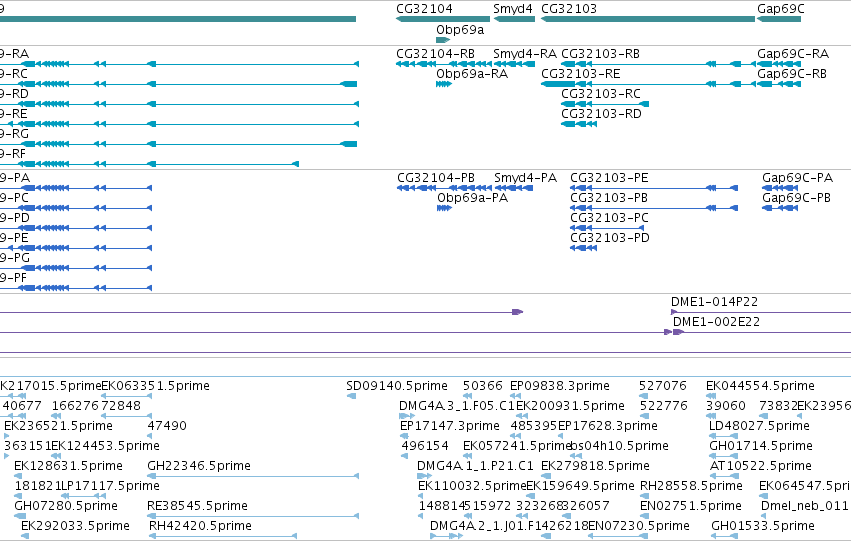Click protein CG32103-PE label

pyautogui.click(x=609, y=178)
